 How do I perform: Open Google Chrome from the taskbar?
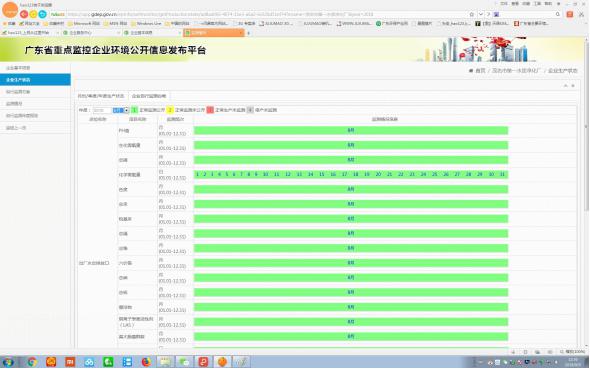pyautogui.click(x=32, y=362)
